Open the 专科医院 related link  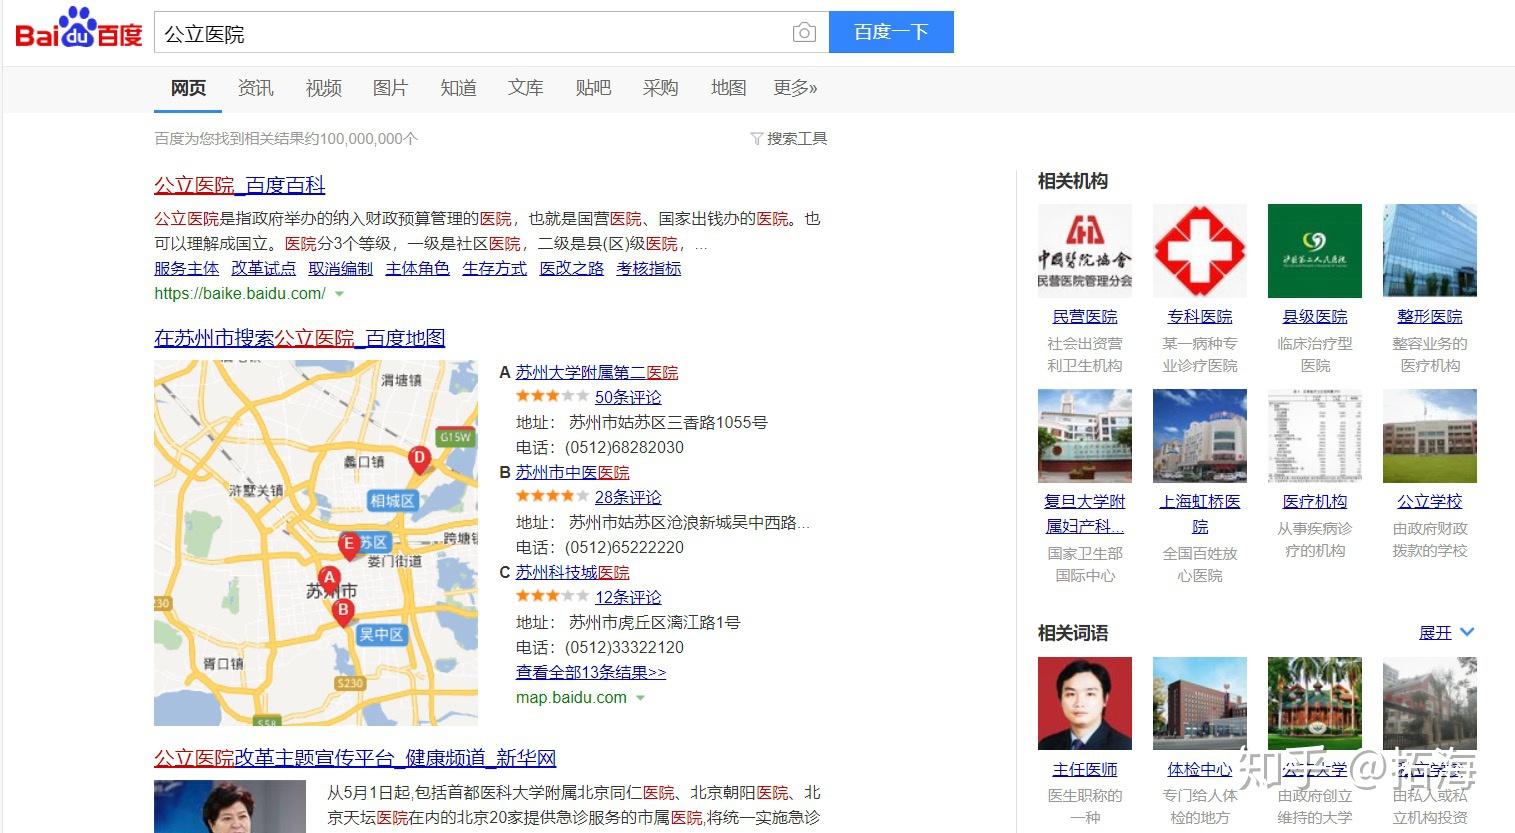click(x=1200, y=316)
